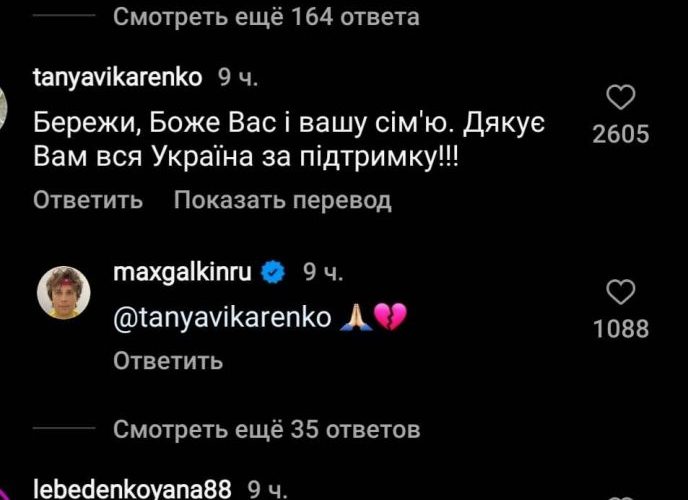Open tanyavikarenko username profile link

pos(118,78)
